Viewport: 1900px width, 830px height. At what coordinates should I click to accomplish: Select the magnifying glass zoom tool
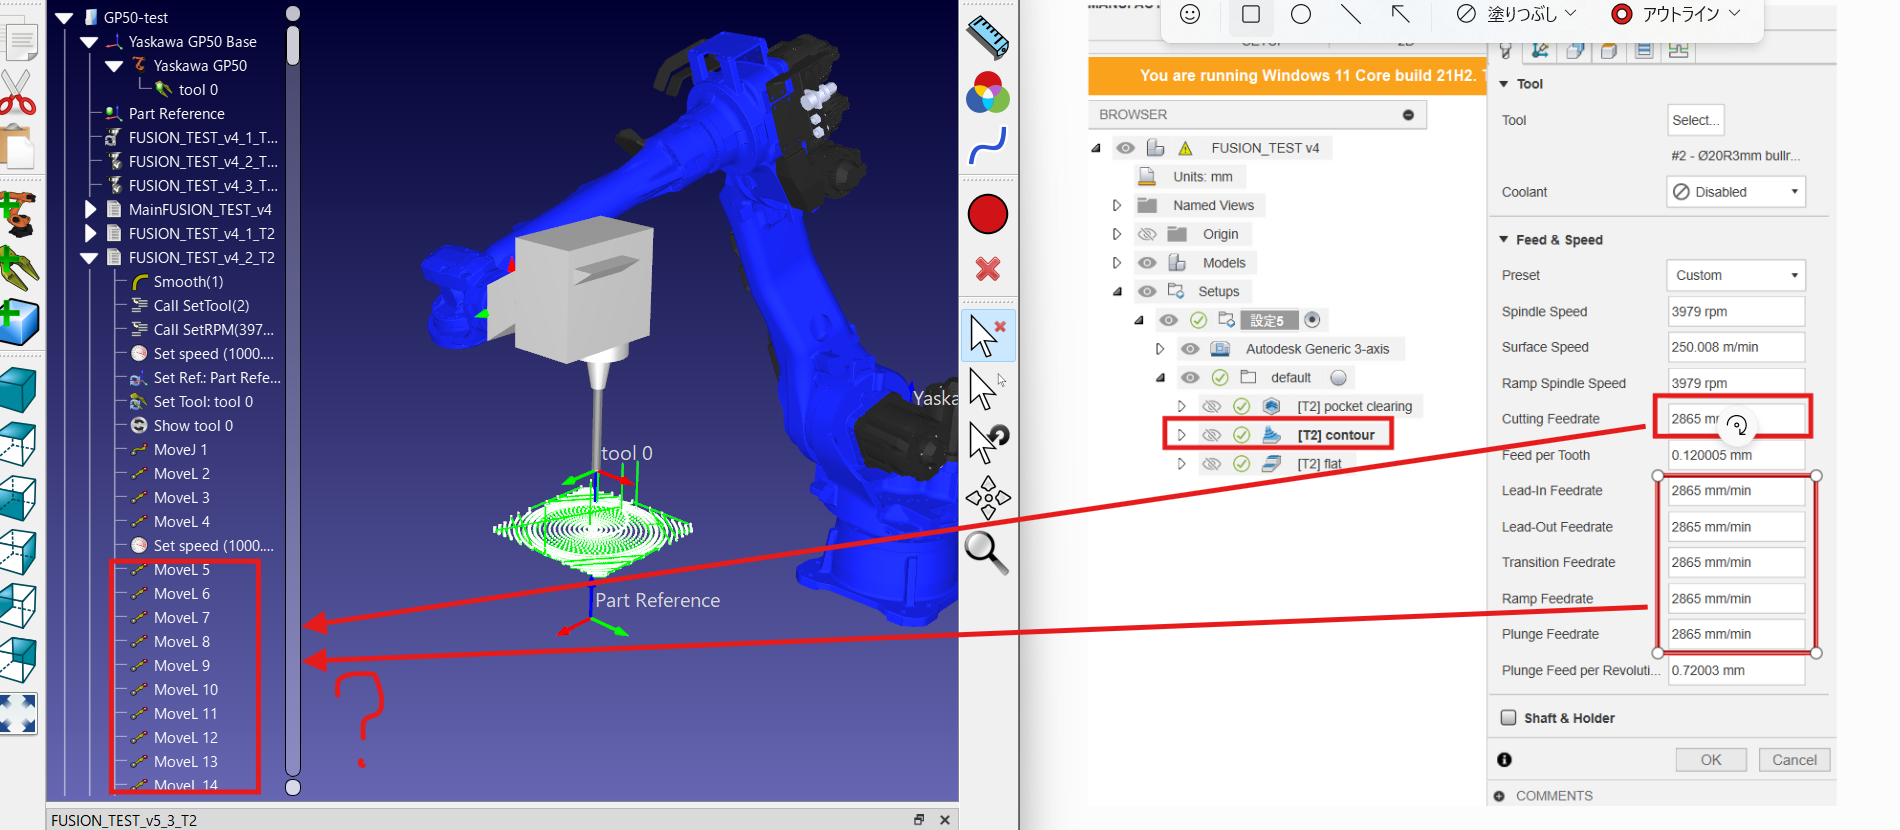[x=986, y=552]
